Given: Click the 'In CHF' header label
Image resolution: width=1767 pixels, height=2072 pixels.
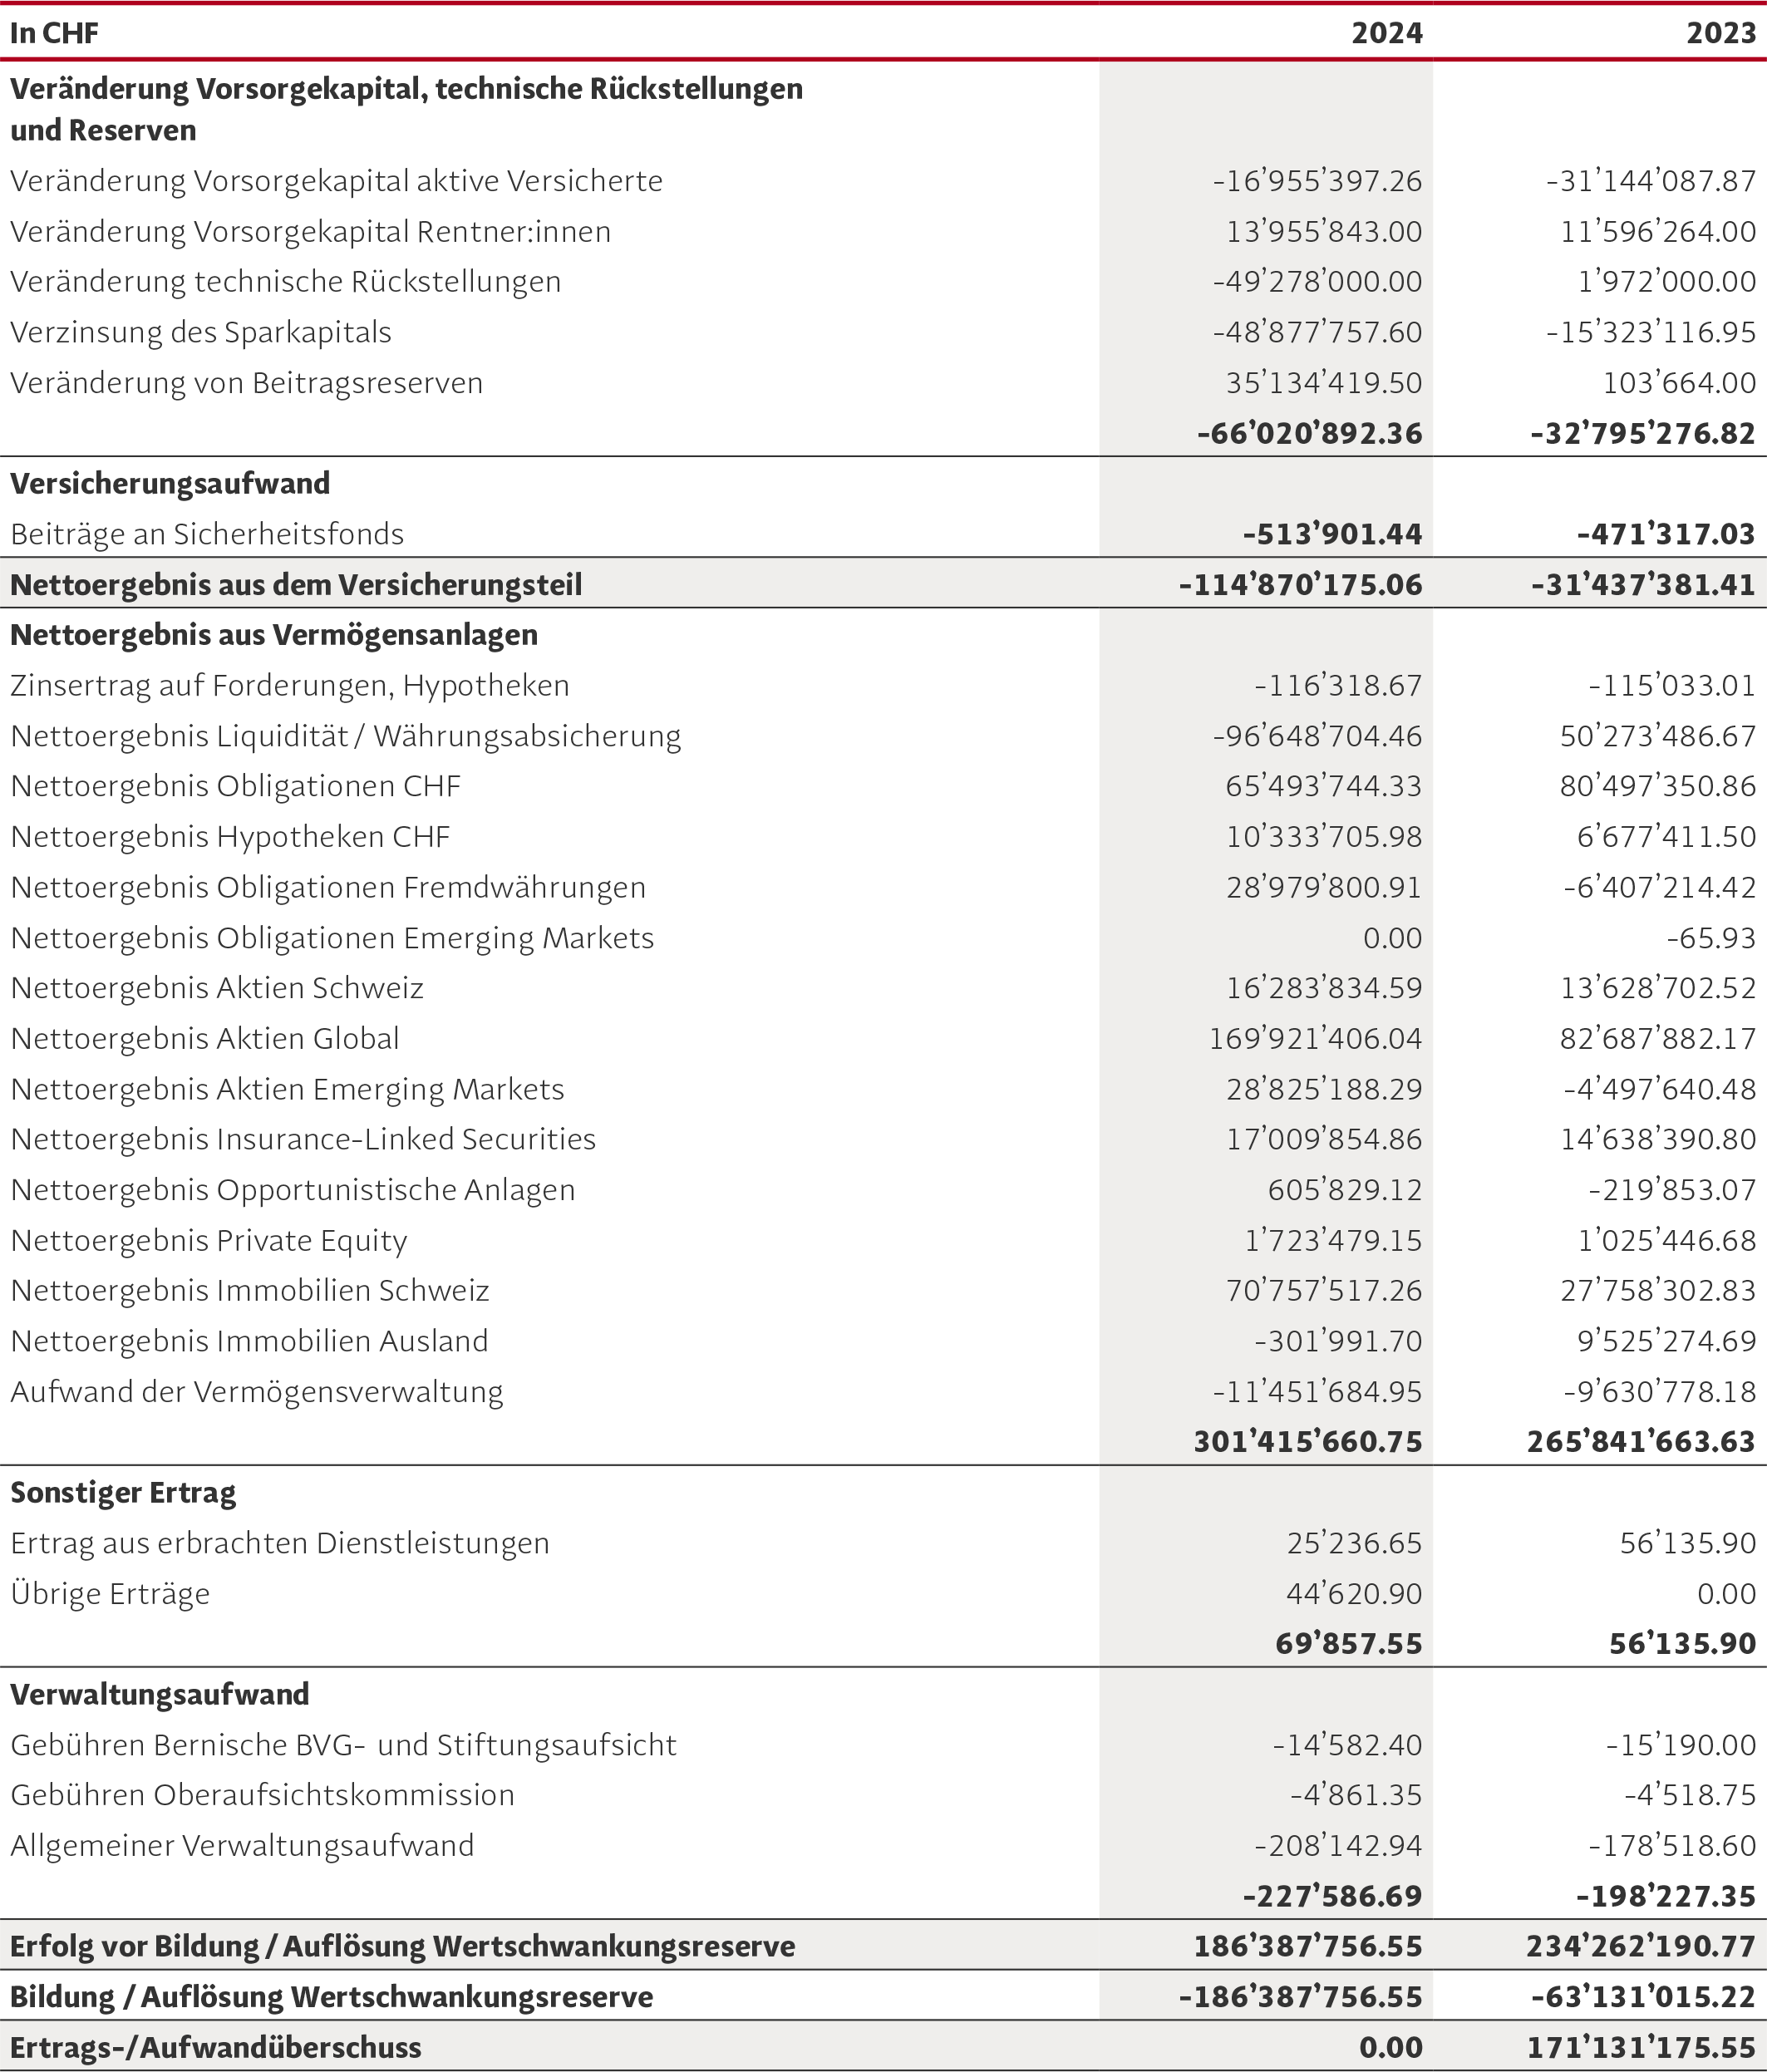Looking at the screenshot, I should pos(55,33).
